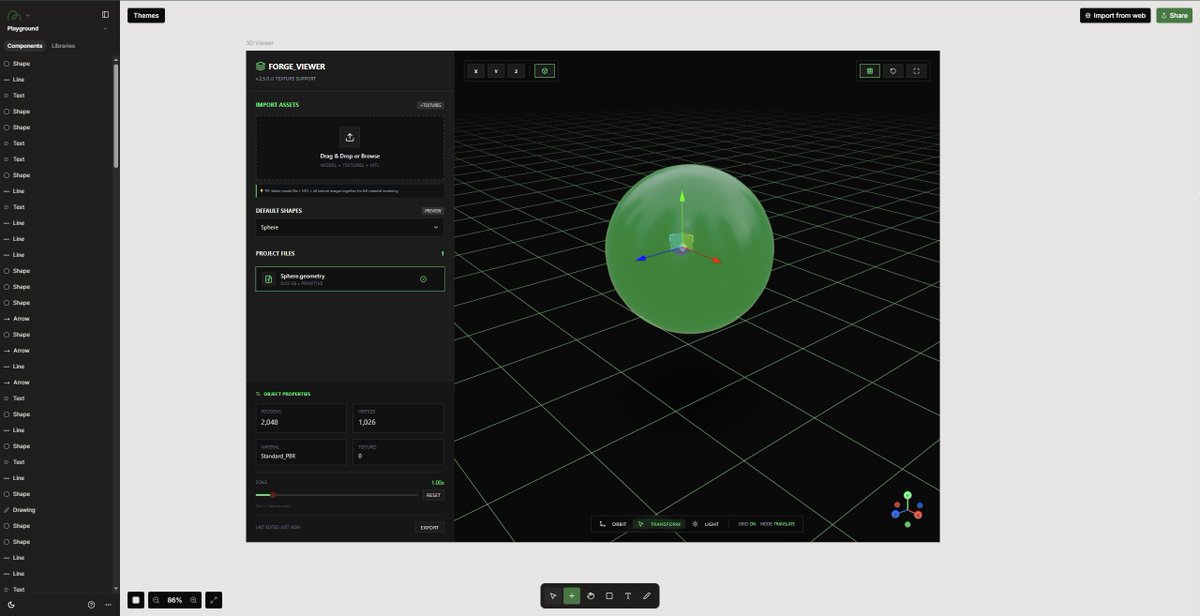The width and height of the screenshot is (1200, 616).
Task: Click the 86% zoom level value
Action: point(175,600)
